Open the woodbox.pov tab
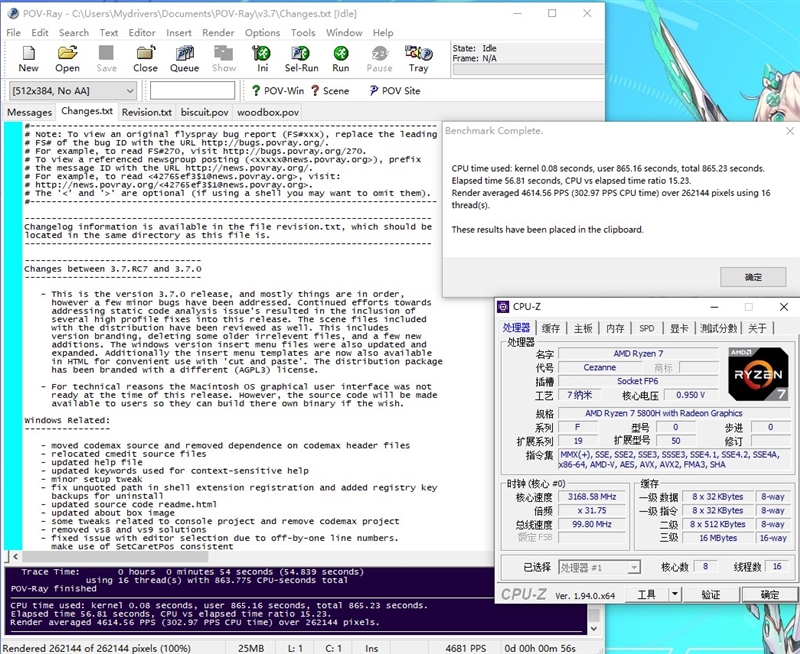Image resolution: width=800 pixels, height=654 pixels. (x=268, y=112)
